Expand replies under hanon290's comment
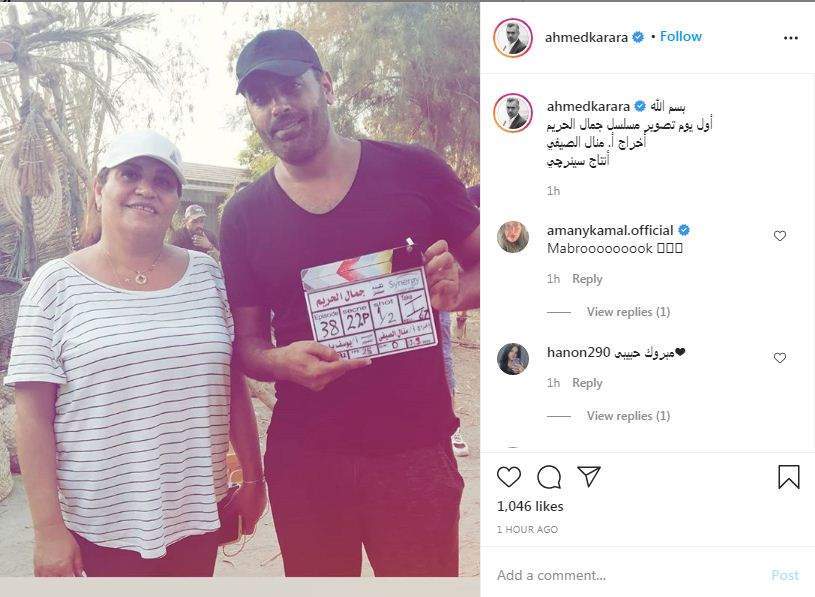This screenshot has width=815, height=597. coord(628,416)
